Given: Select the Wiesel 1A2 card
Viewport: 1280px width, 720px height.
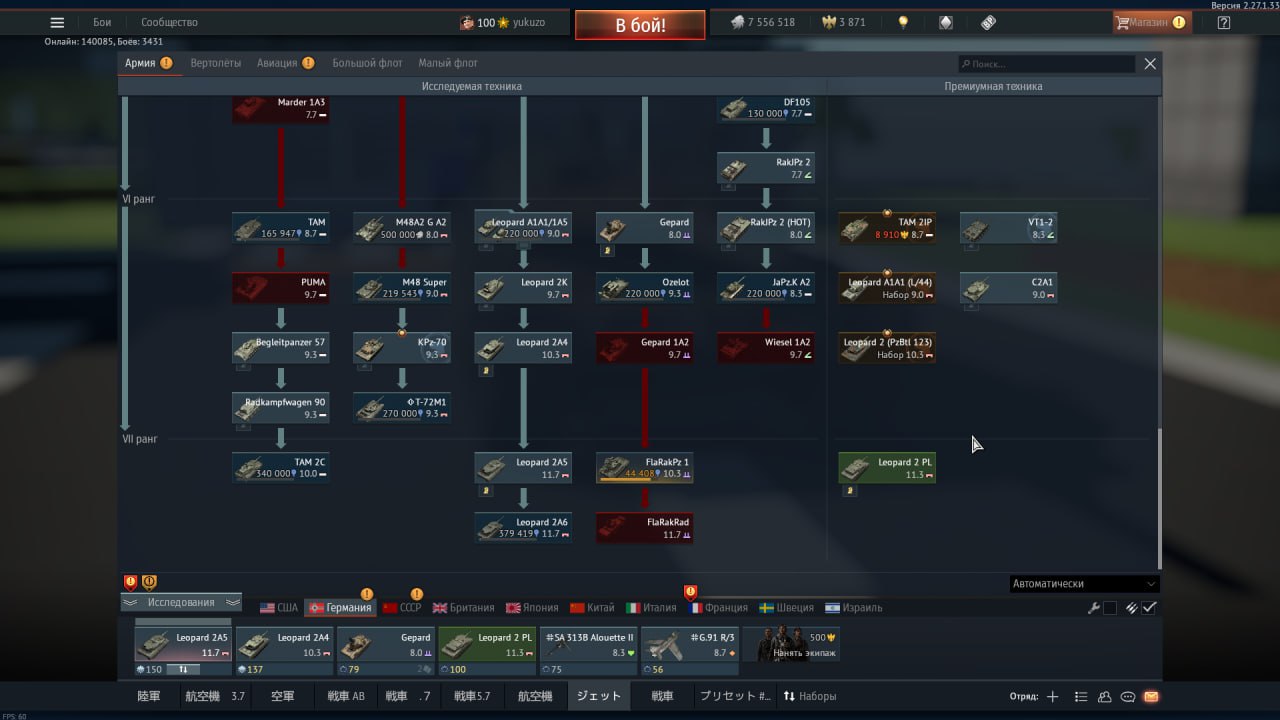Looking at the screenshot, I should click(x=766, y=348).
